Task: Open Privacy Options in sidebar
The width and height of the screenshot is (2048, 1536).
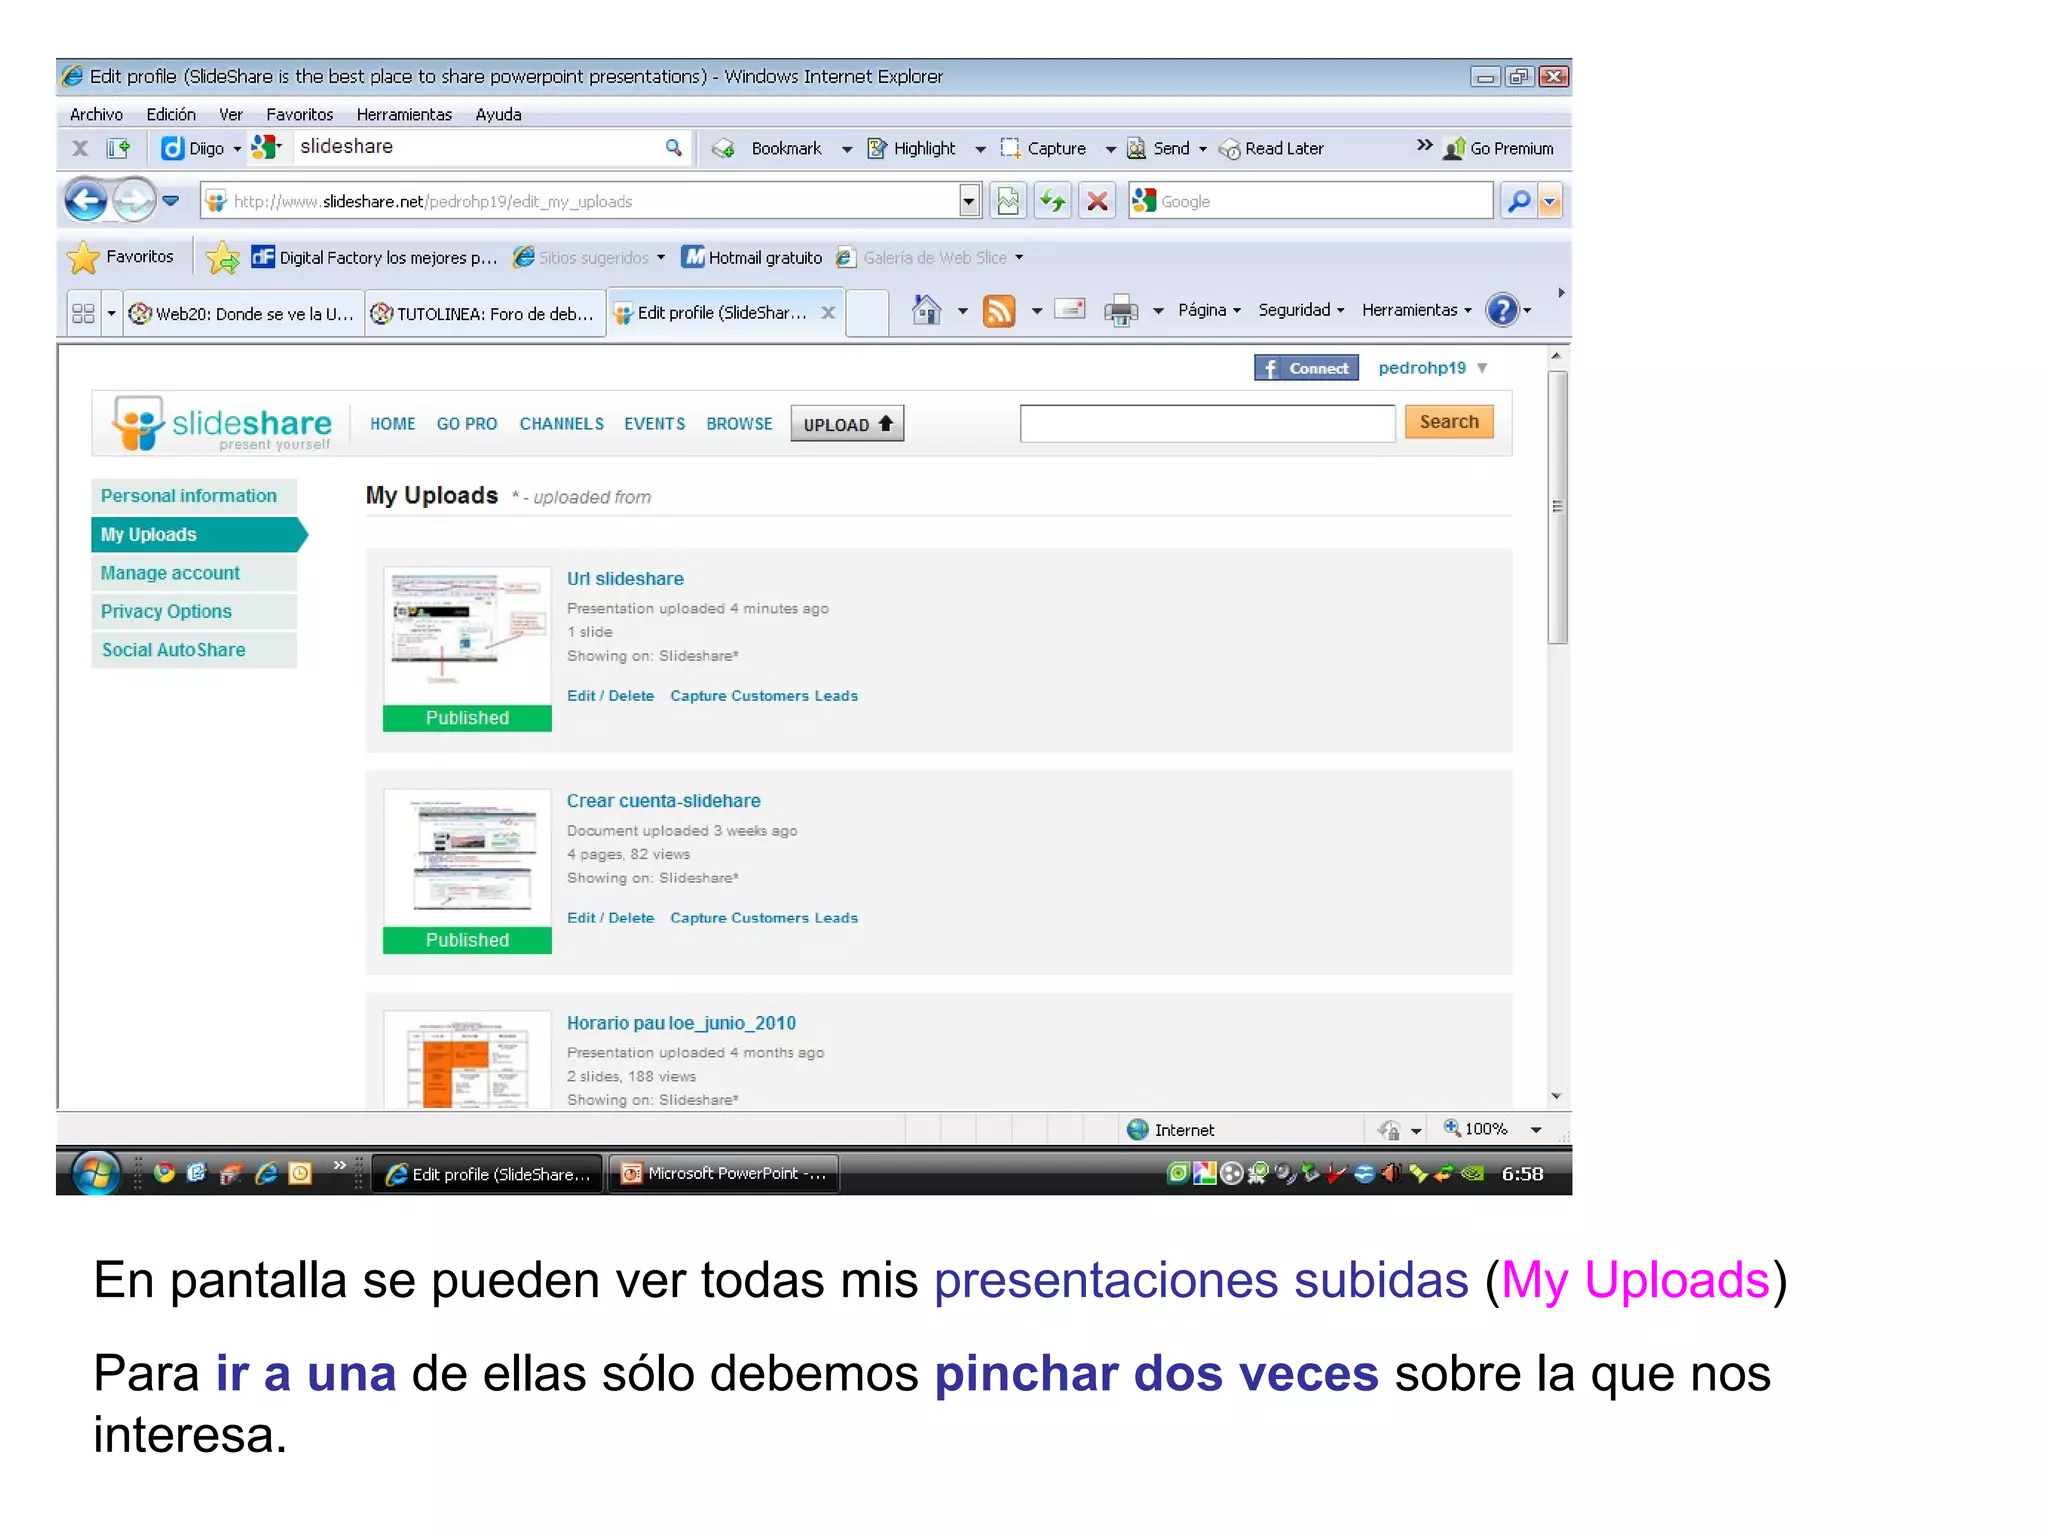Action: (x=194, y=611)
